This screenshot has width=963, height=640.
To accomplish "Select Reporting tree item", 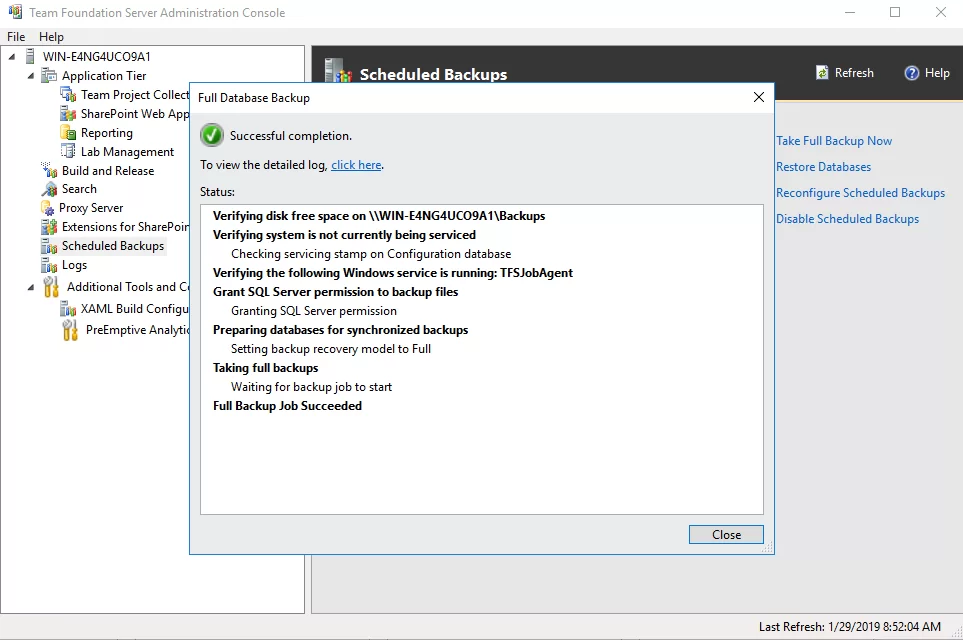I will 106,133.
